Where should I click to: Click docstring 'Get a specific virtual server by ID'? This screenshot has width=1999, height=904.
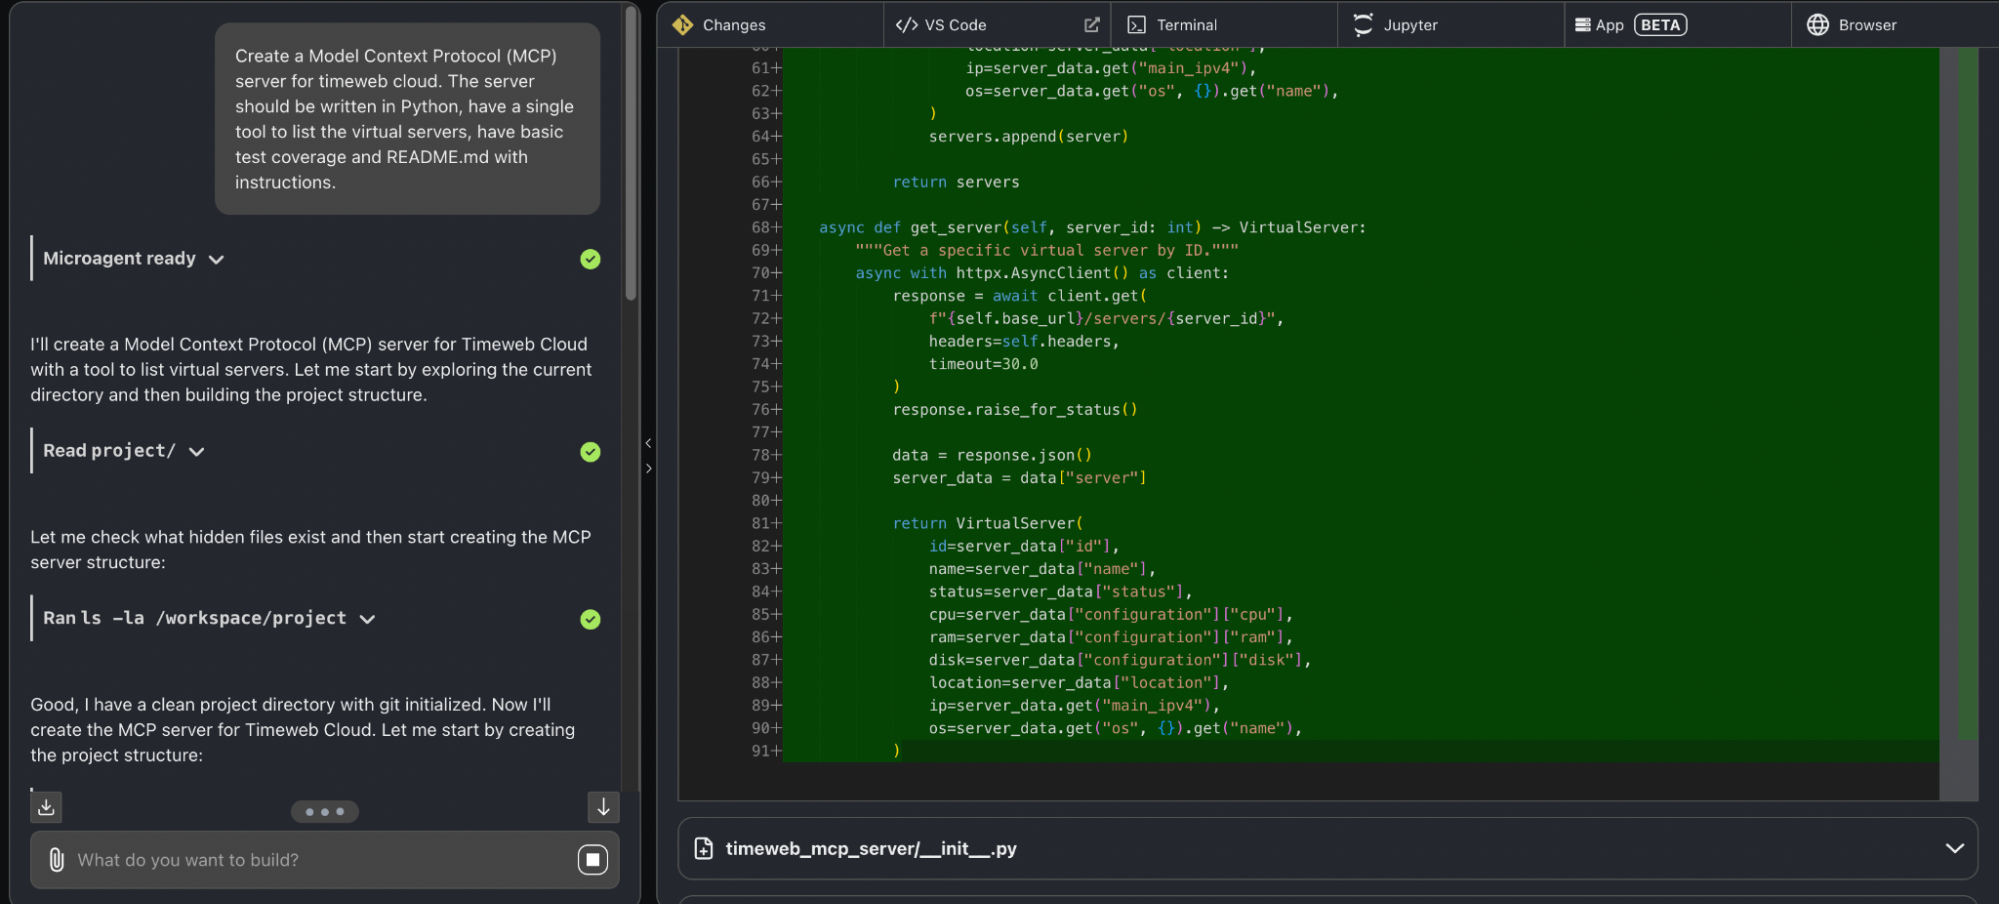1047,250
